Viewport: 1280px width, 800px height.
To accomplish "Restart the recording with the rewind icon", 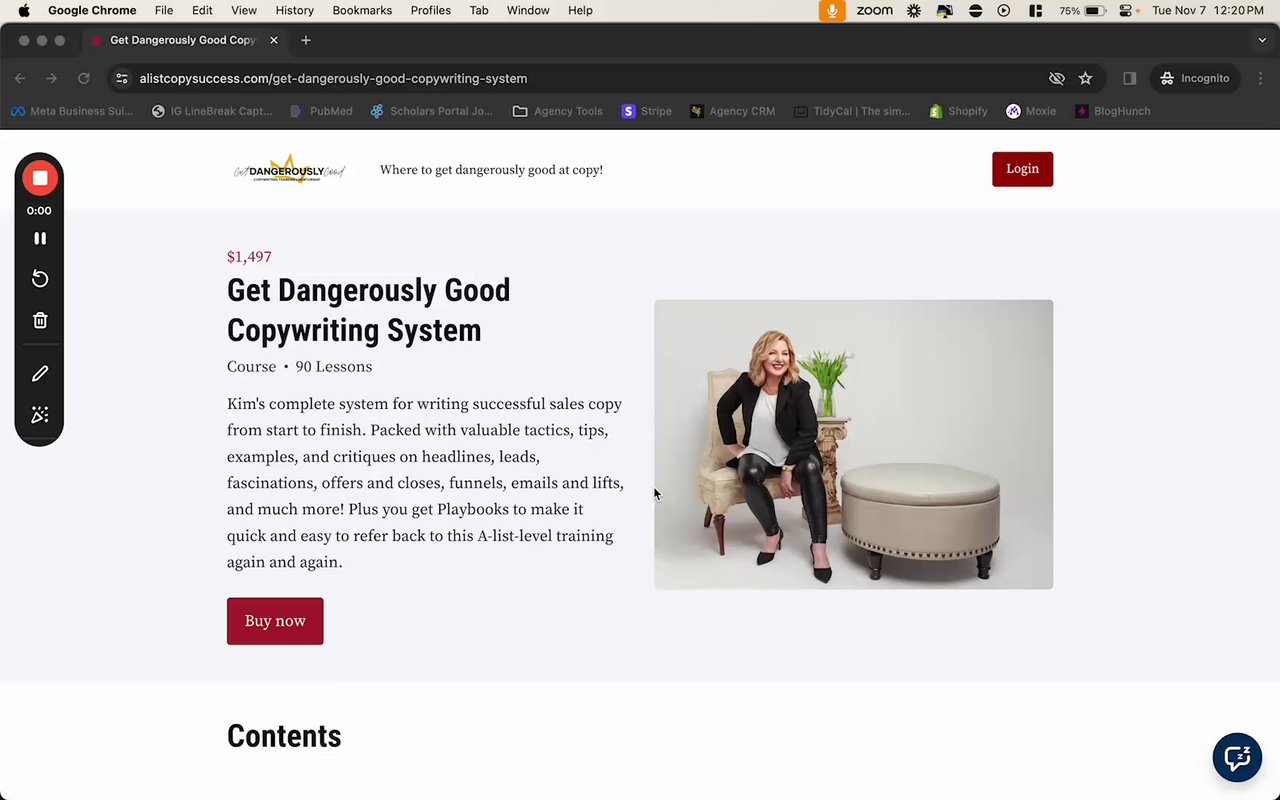I will pos(40,278).
